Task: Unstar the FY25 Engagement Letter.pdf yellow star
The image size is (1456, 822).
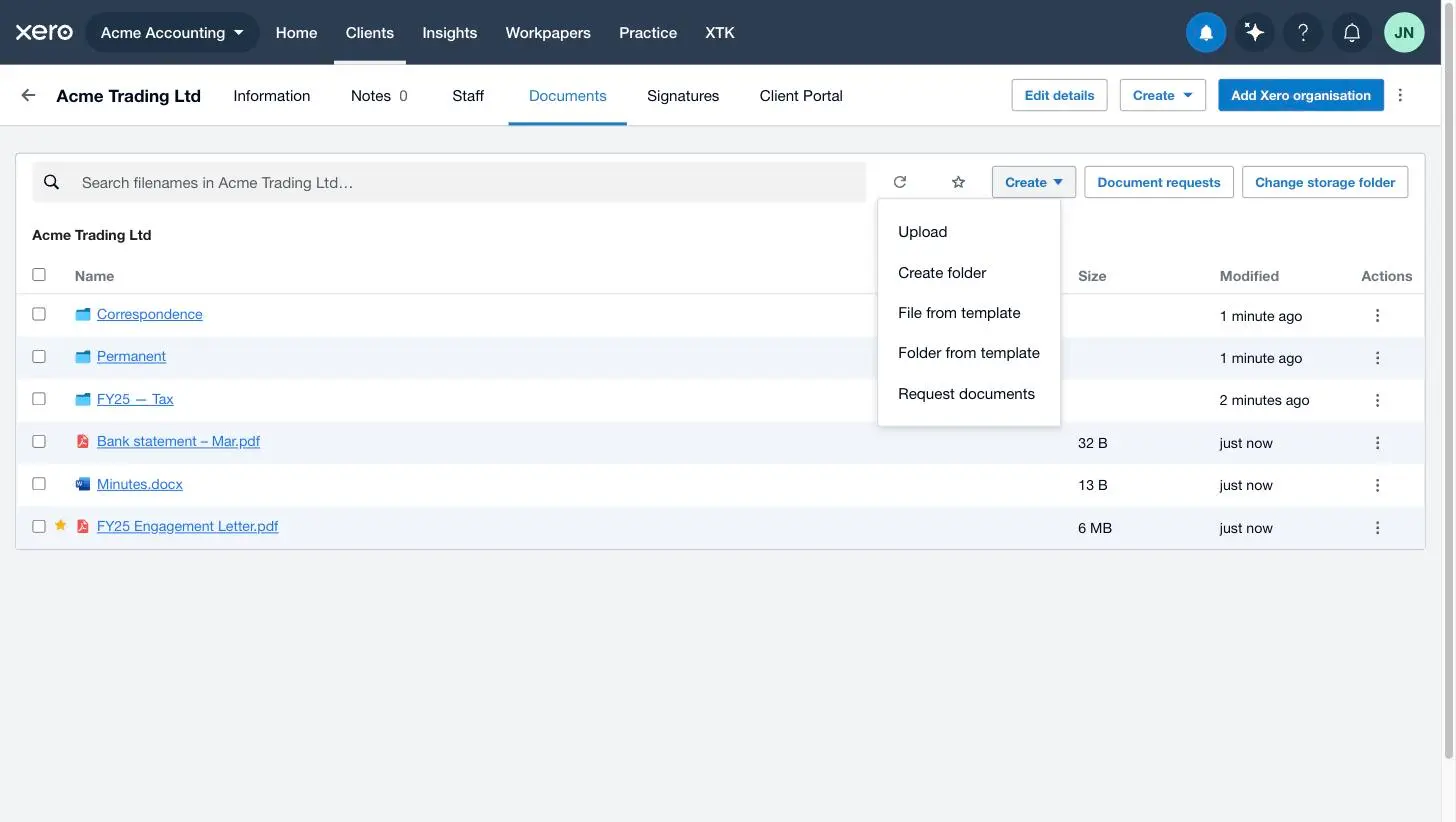Action: [x=60, y=525]
